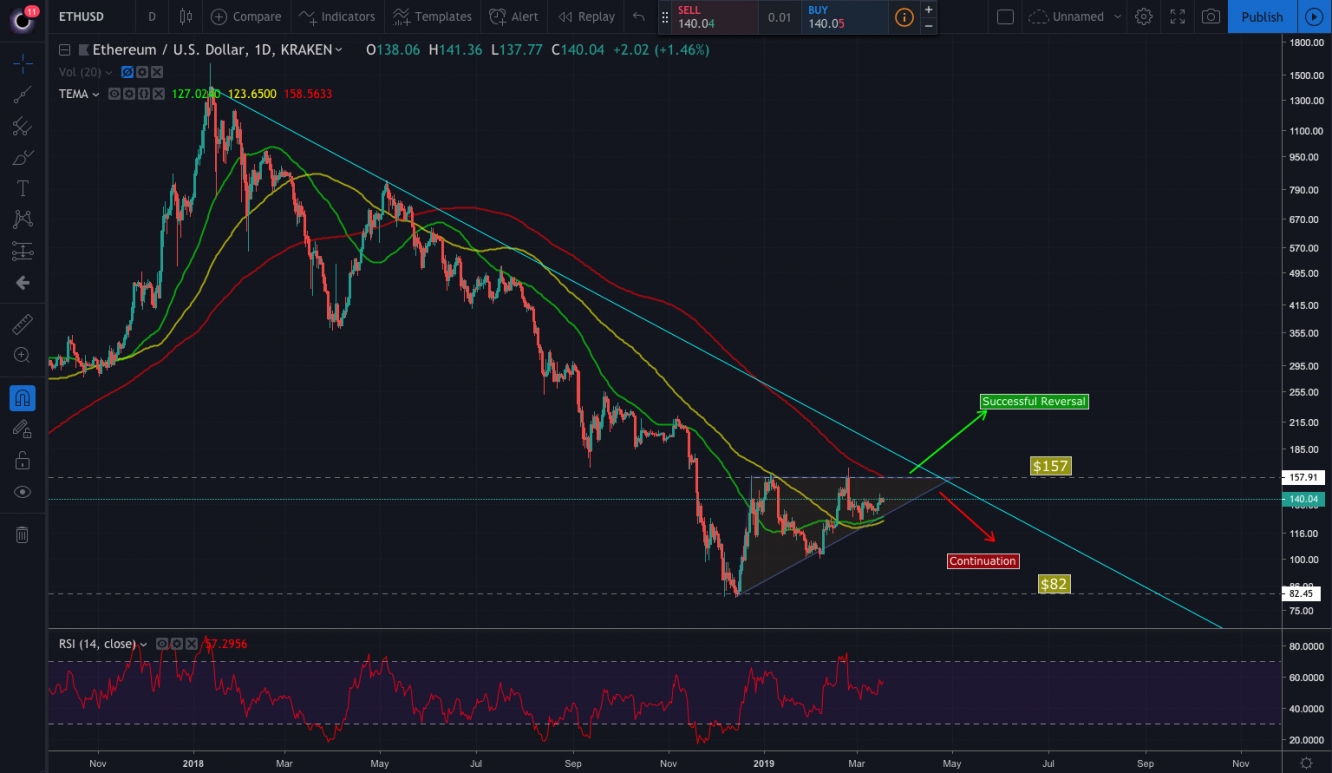1332x773 pixels.
Task: Click the red Continuation label
Action: (x=983, y=561)
